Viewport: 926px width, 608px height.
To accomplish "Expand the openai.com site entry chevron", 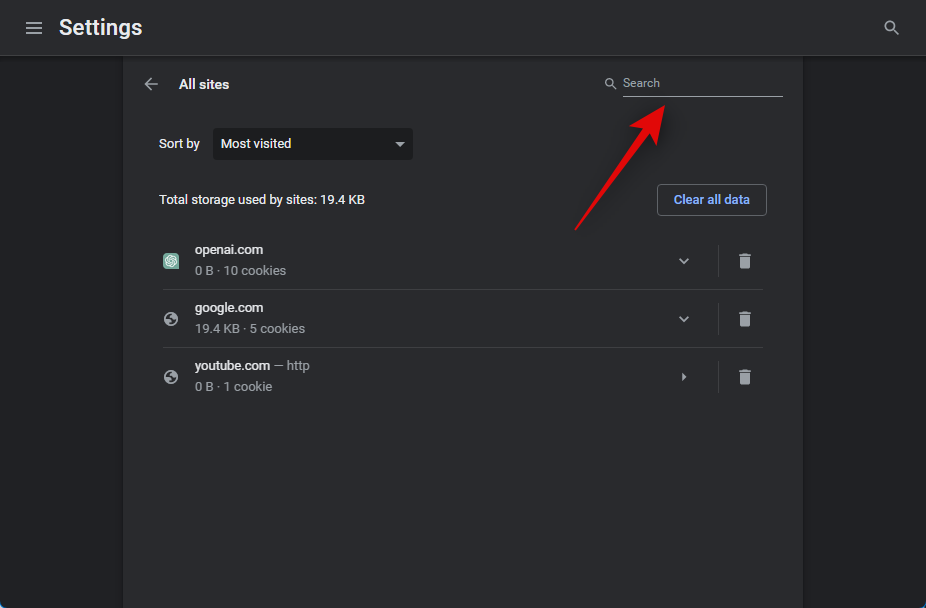I will click(684, 261).
